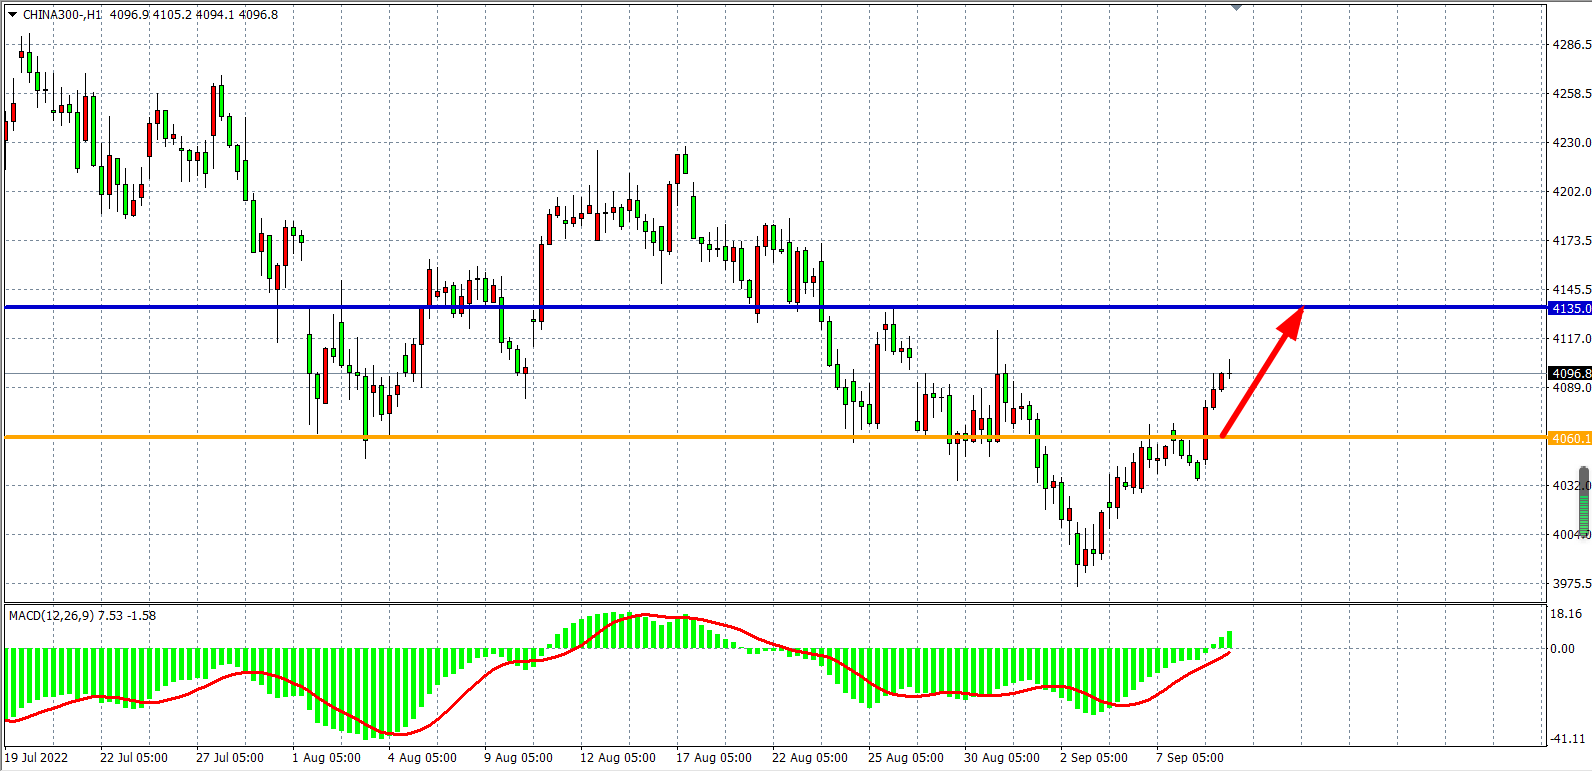Viewport: 1592px width, 772px height.
Task: Click the 3975.5 price scale label
Action: tap(1570, 584)
